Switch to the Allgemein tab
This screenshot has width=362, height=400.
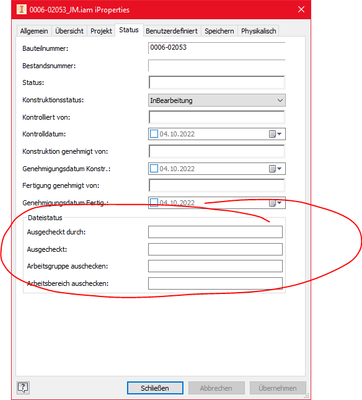click(x=34, y=31)
